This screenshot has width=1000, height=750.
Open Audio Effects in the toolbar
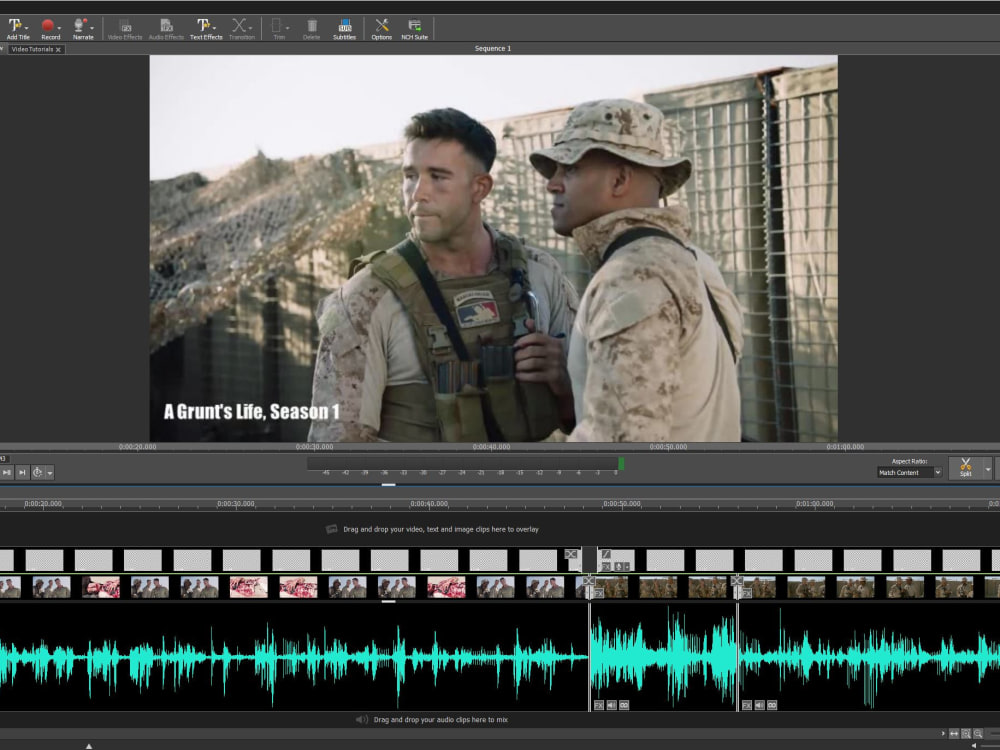pos(166,29)
